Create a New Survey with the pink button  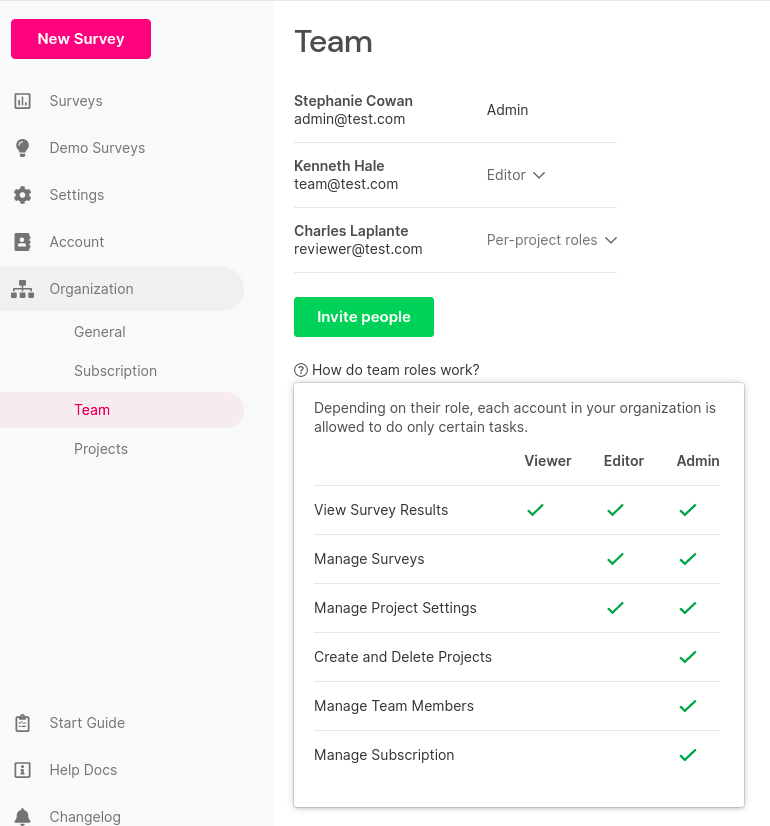(x=81, y=39)
